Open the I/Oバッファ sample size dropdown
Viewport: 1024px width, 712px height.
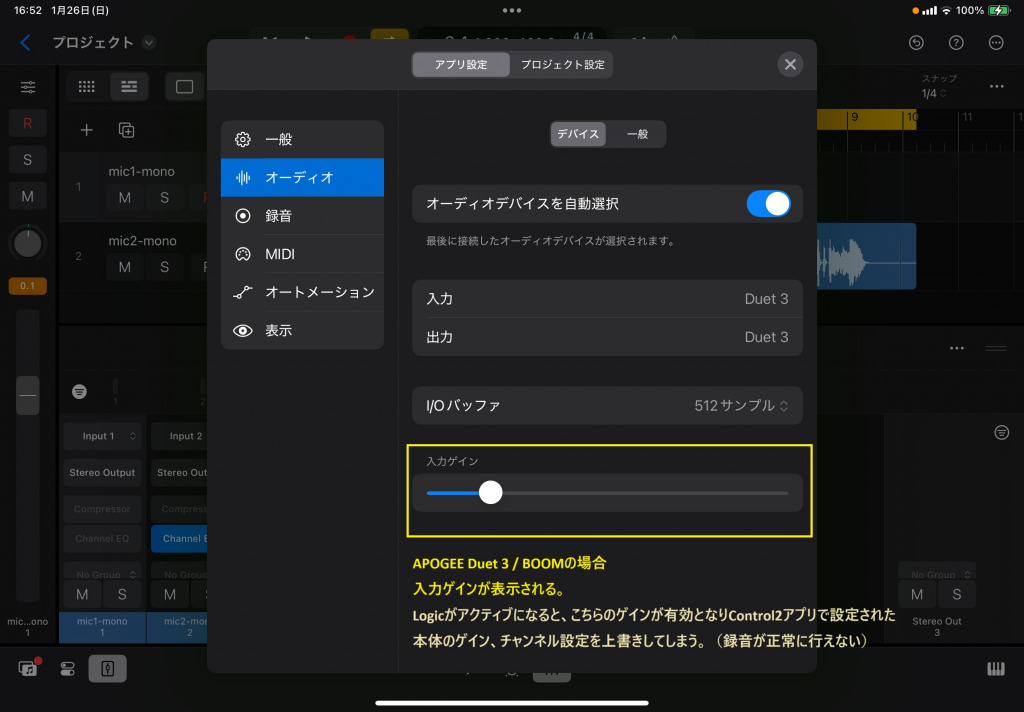(x=741, y=406)
